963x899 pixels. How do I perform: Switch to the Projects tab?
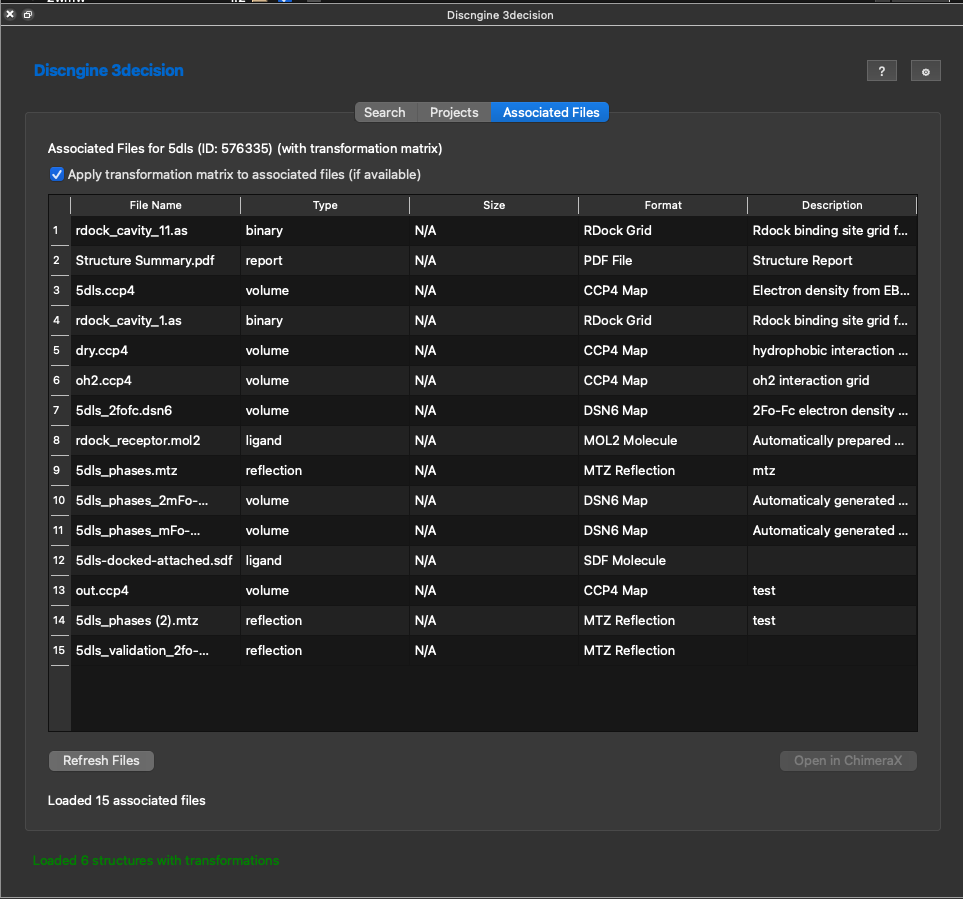coord(454,112)
